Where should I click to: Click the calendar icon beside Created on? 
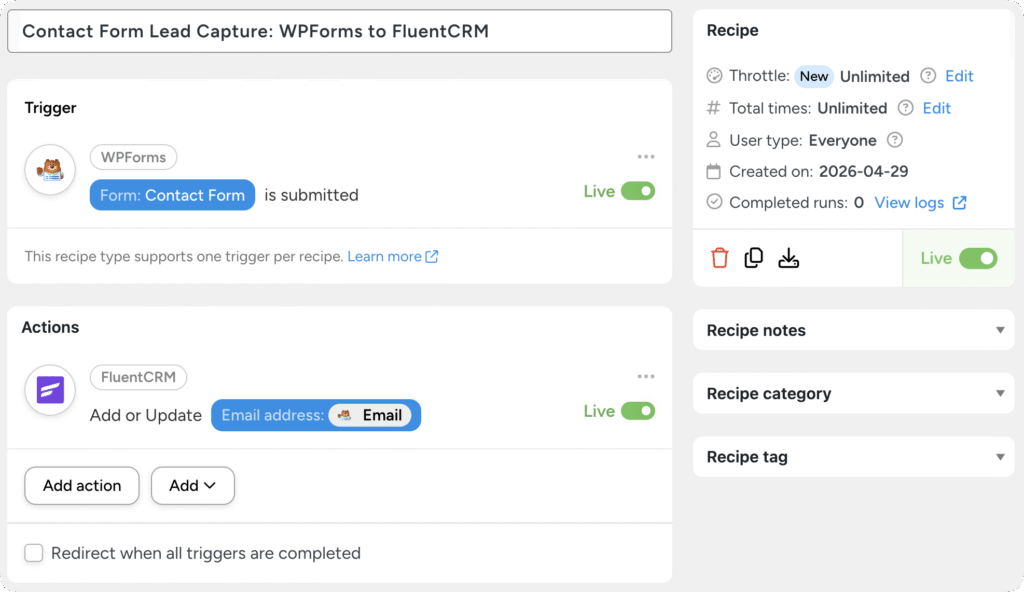(713, 171)
